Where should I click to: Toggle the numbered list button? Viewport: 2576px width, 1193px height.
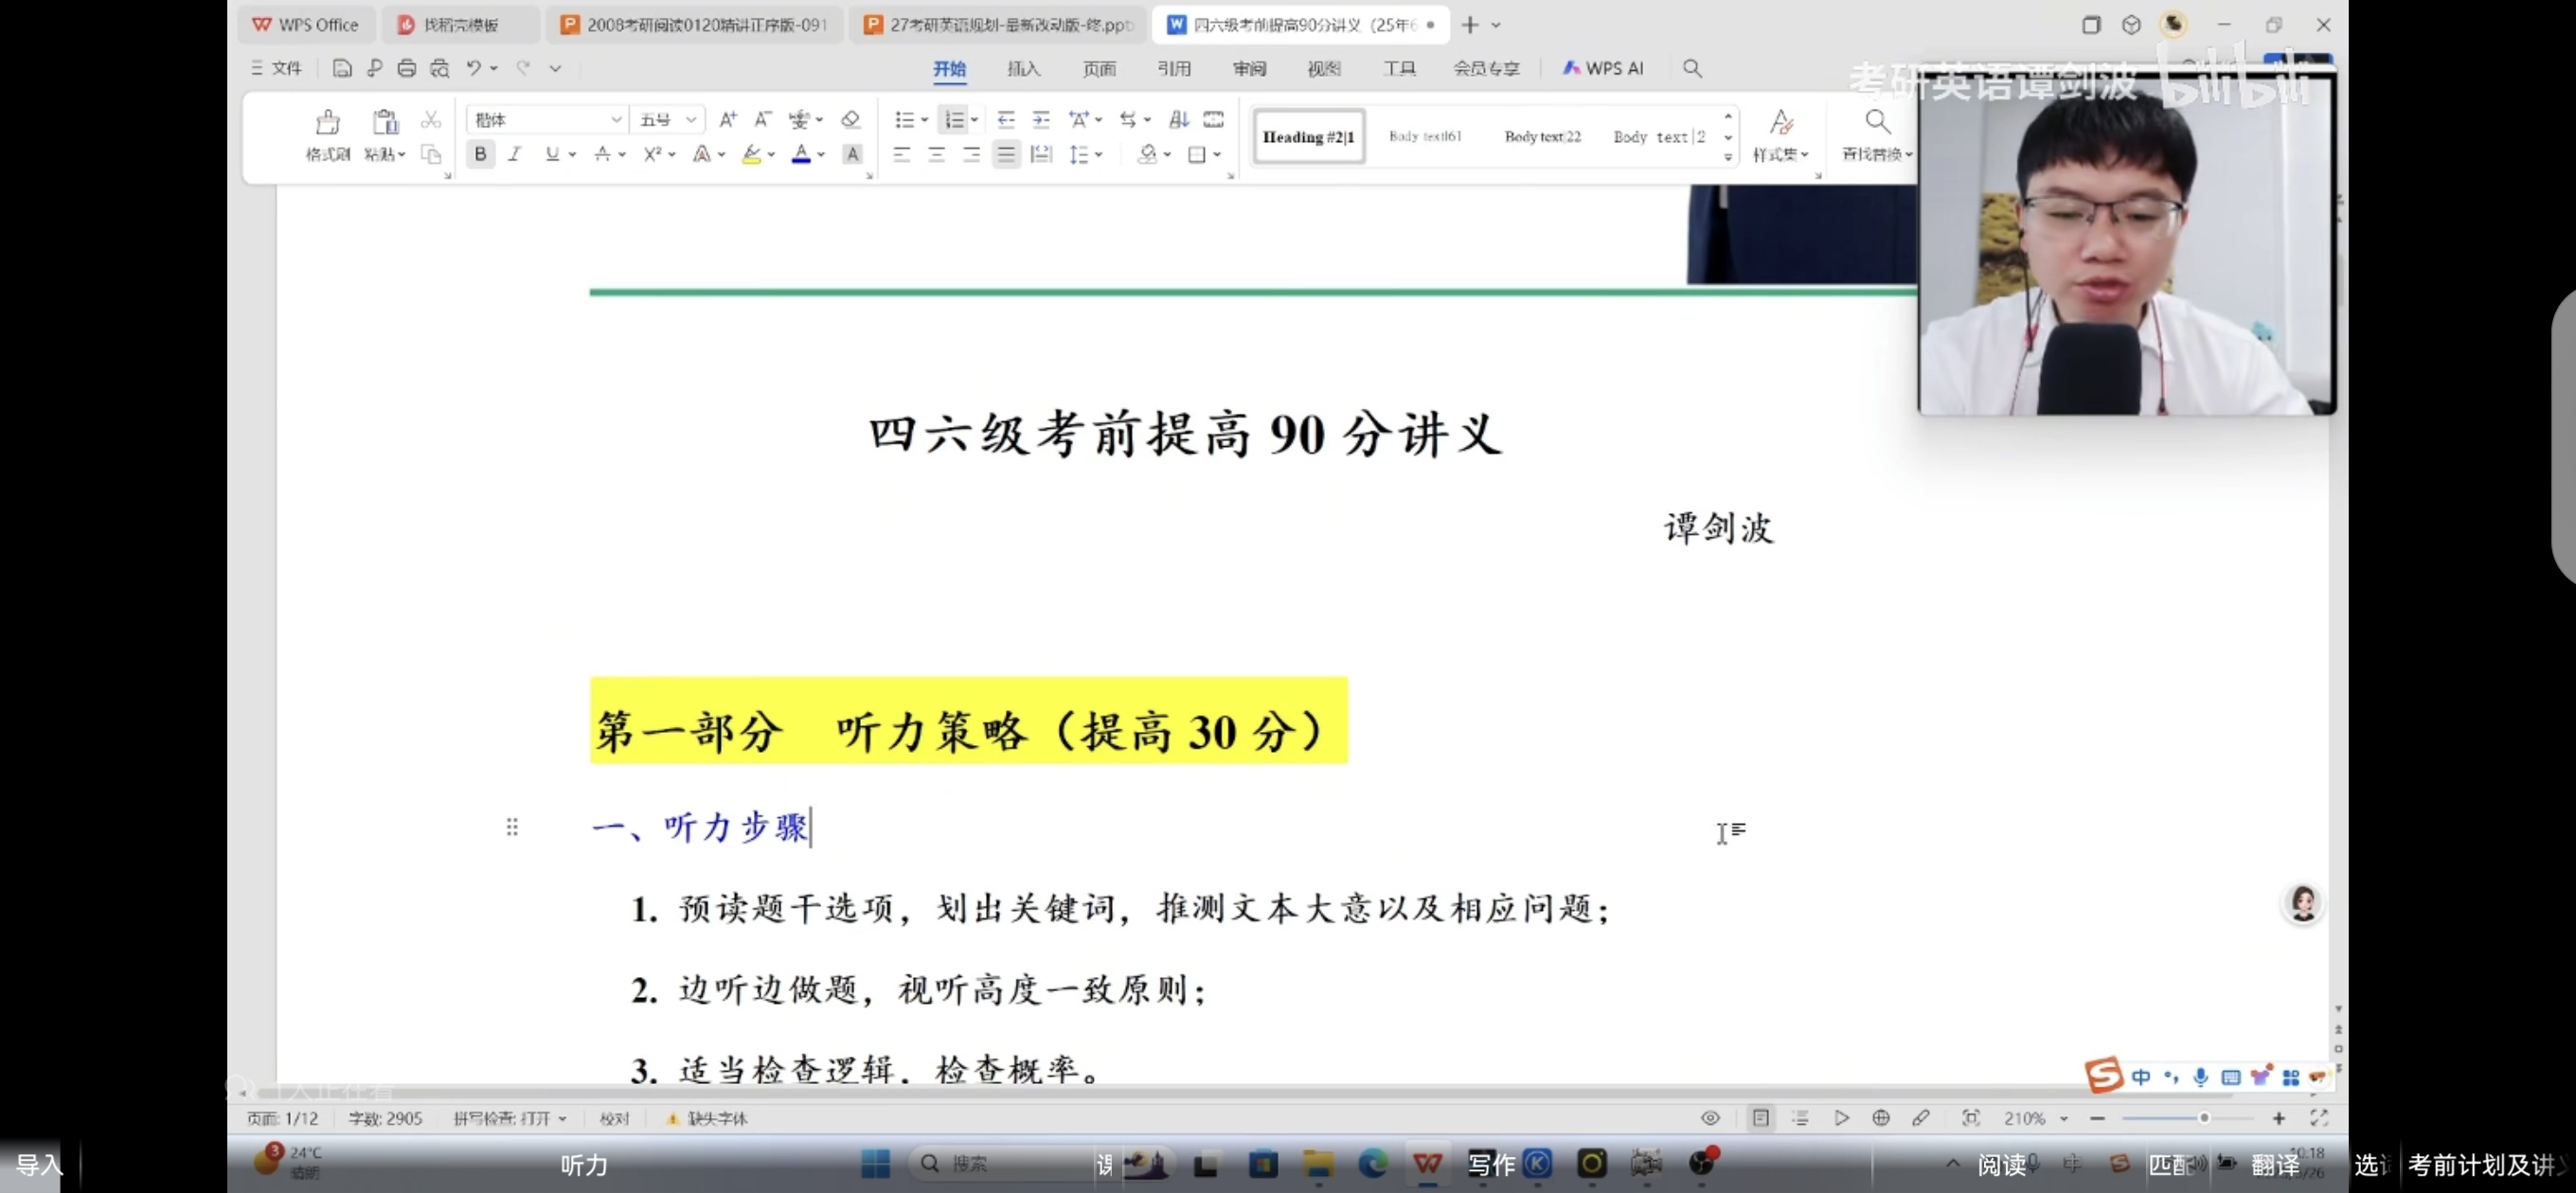click(954, 120)
